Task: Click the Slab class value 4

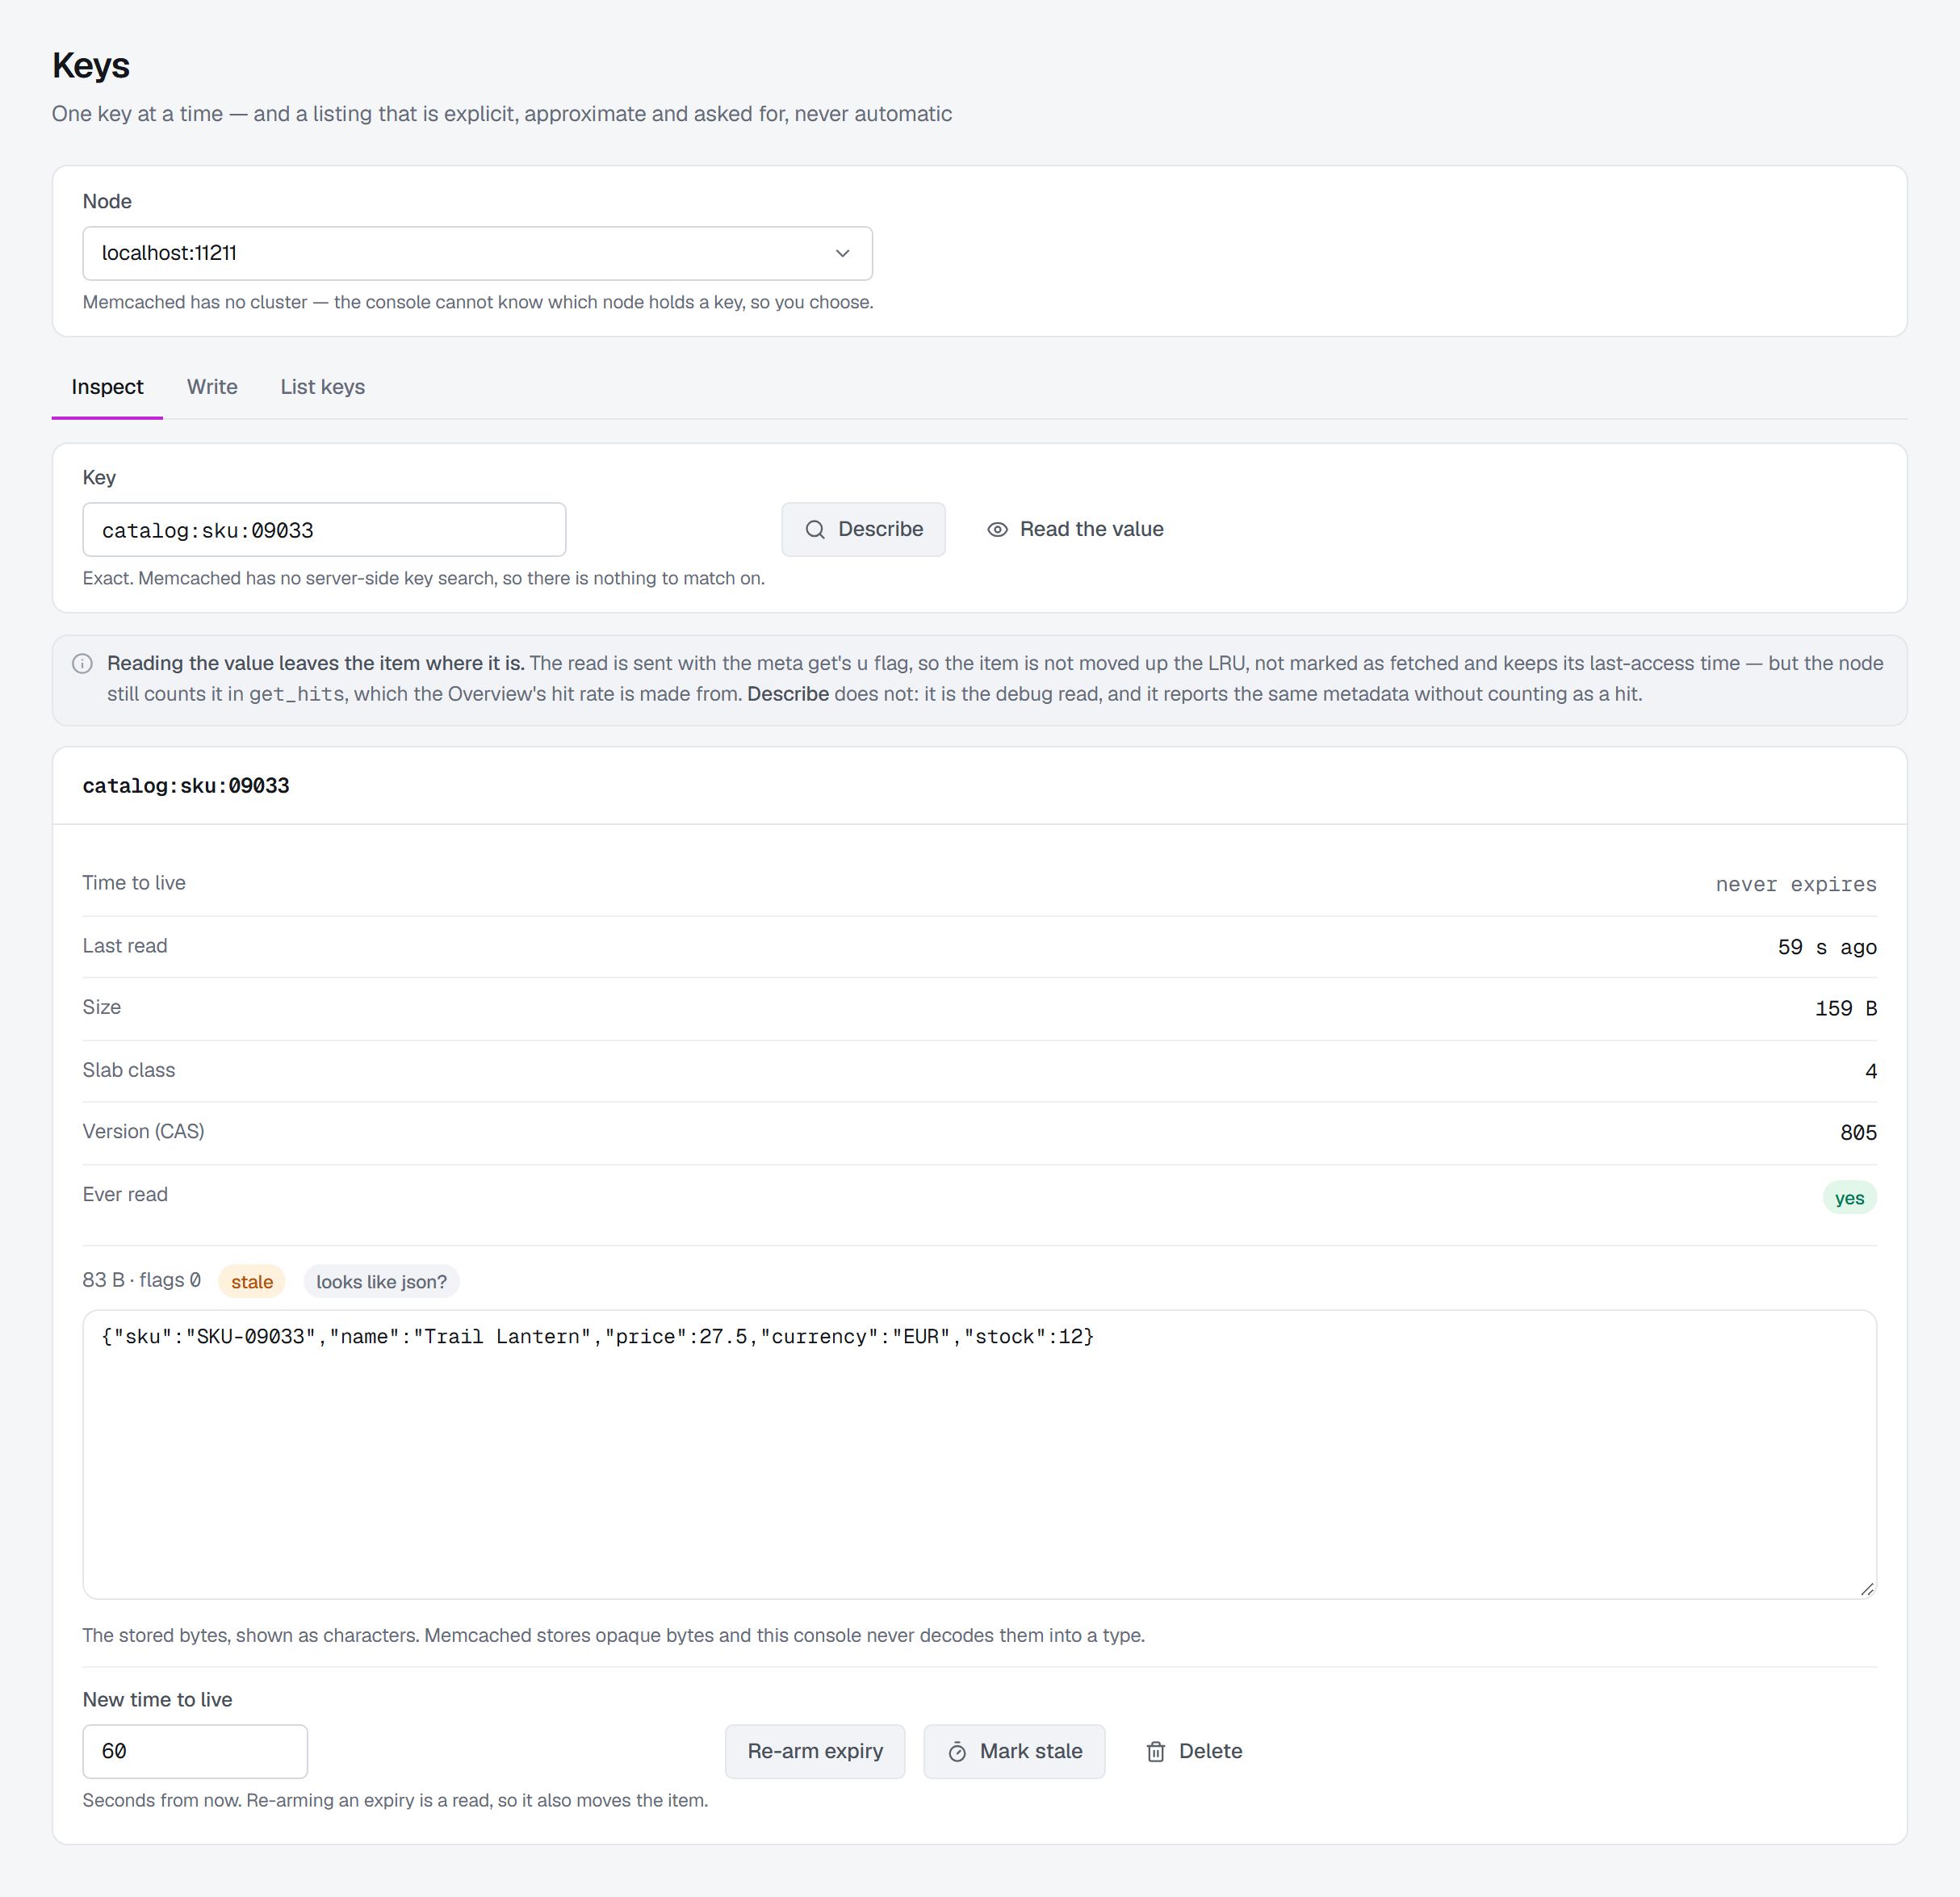Action: click(x=1871, y=1072)
